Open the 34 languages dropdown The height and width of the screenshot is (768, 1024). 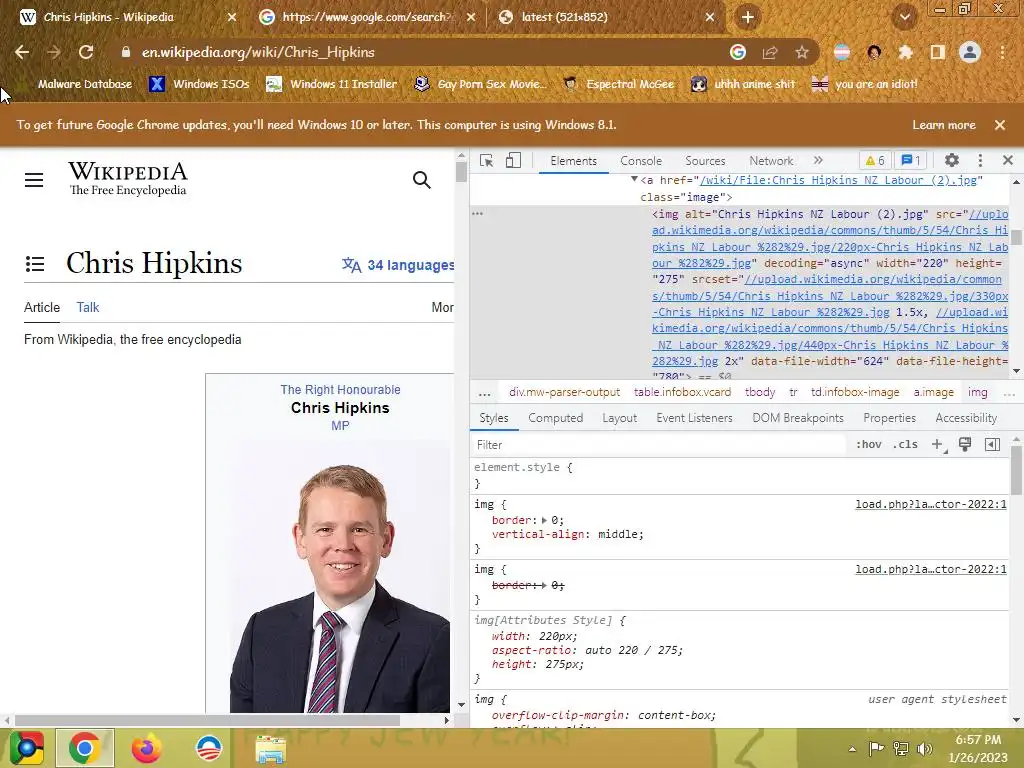coord(398,265)
